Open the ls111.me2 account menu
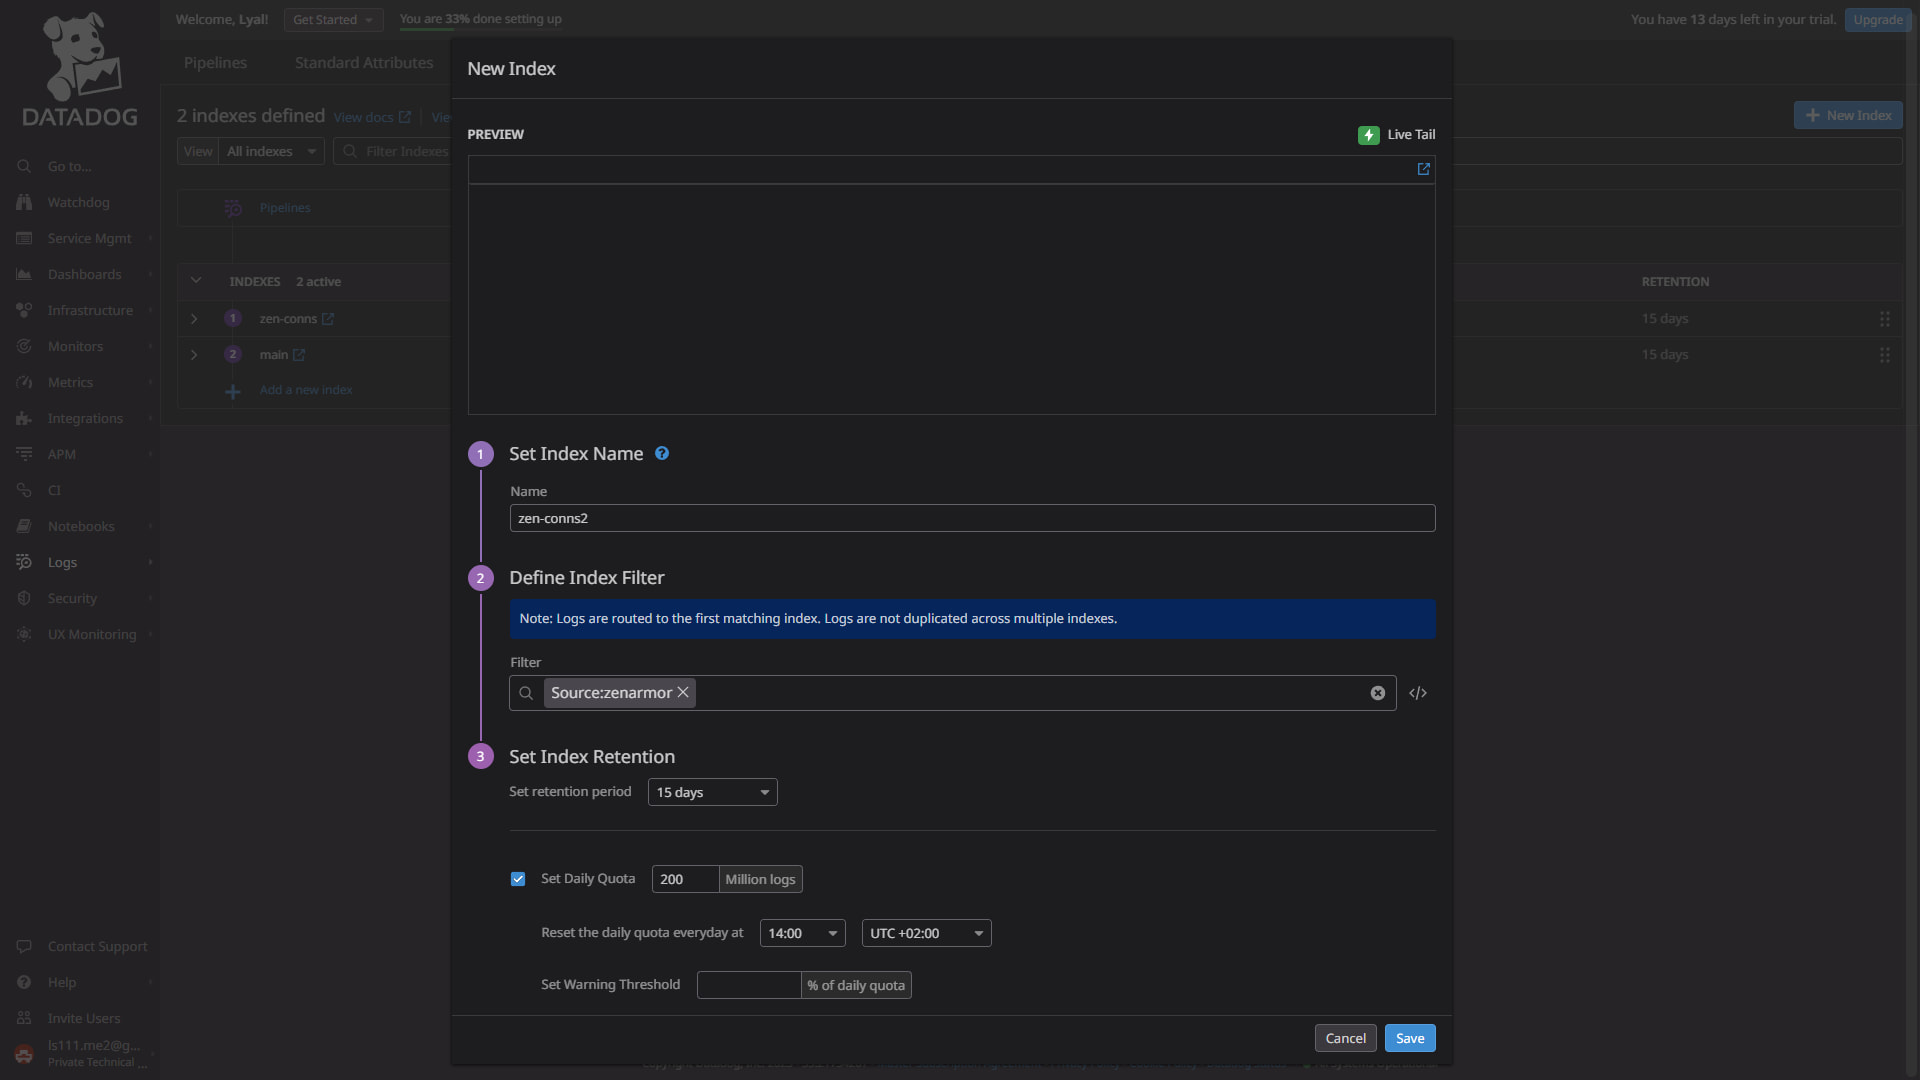1920x1080 pixels. (80, 1053)
